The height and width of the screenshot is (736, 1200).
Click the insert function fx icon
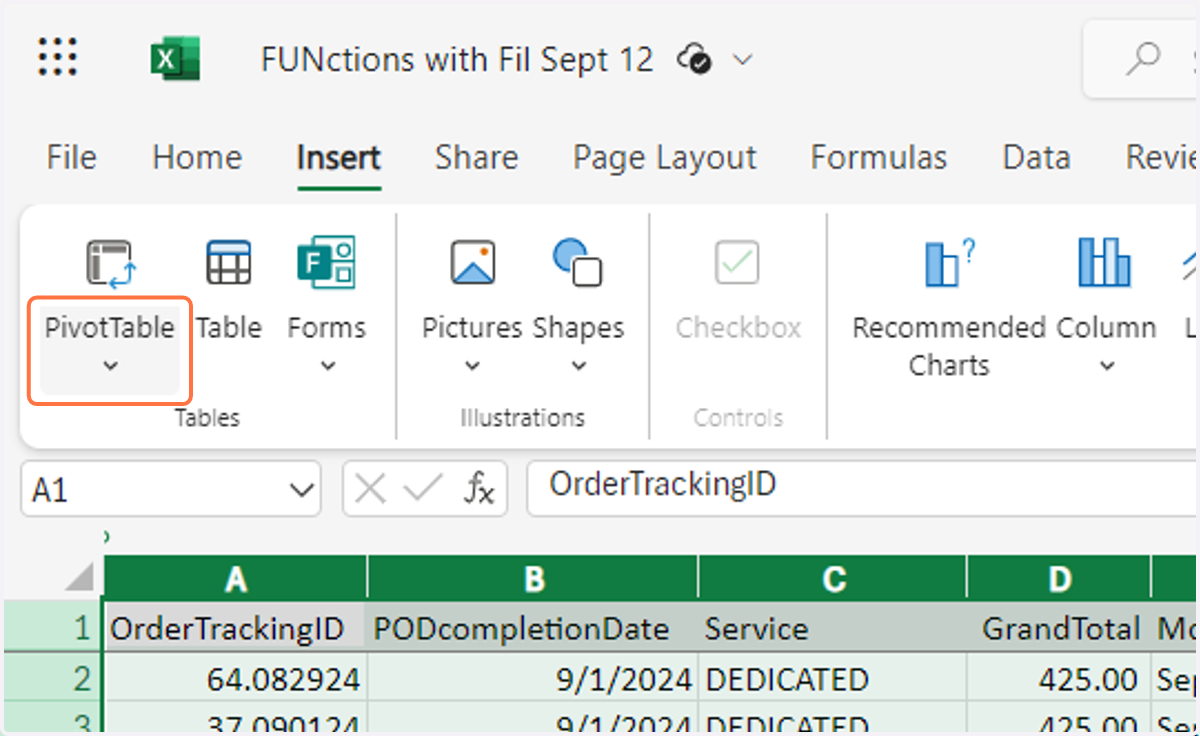click(x=479, y=489)
